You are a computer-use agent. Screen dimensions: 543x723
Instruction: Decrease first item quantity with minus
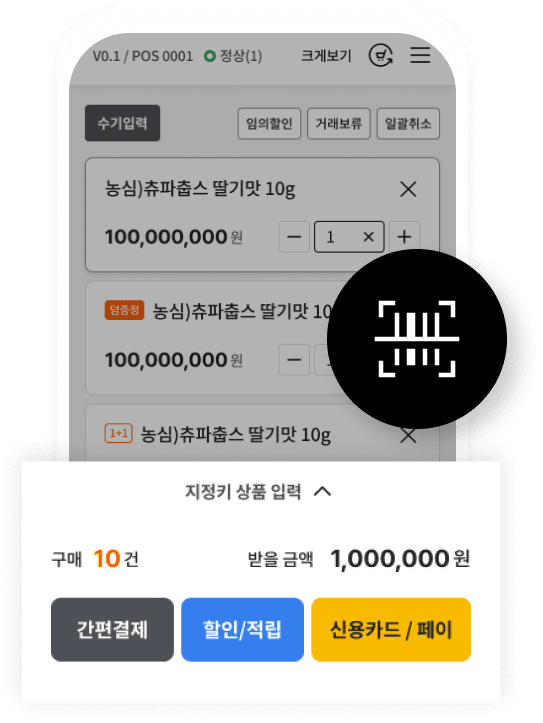[x=294, y=237]
